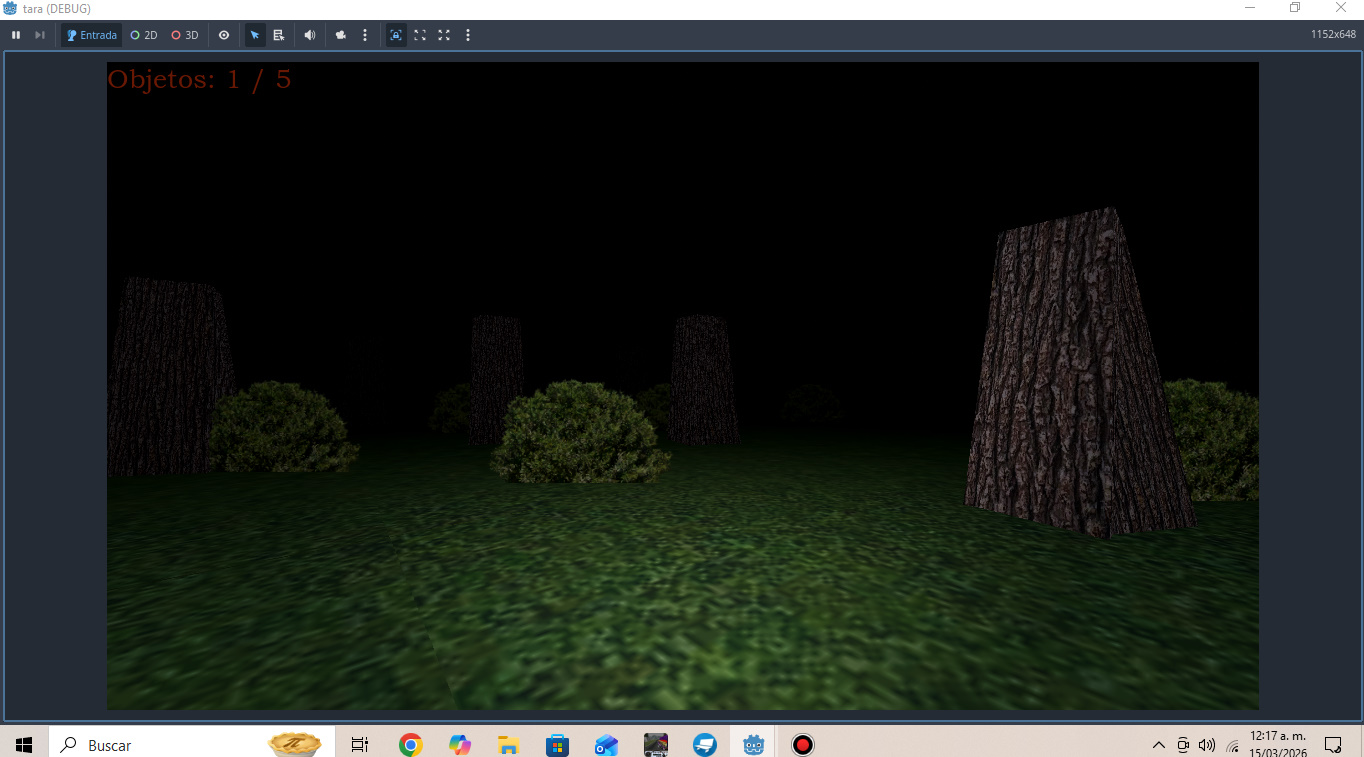Click the 1152x648 resolution label
The image size is (1364, 757).
click(x=1333, y=35)
